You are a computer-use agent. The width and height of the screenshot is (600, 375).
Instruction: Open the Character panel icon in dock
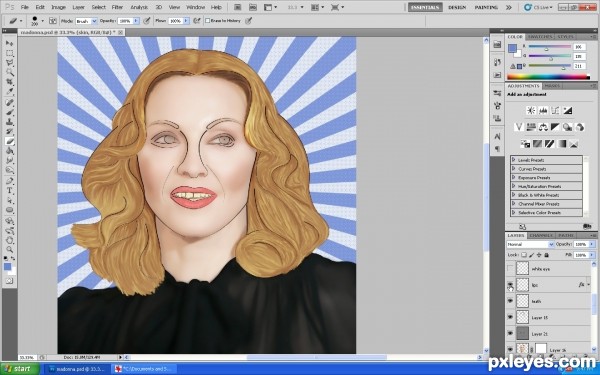(497, 136)
